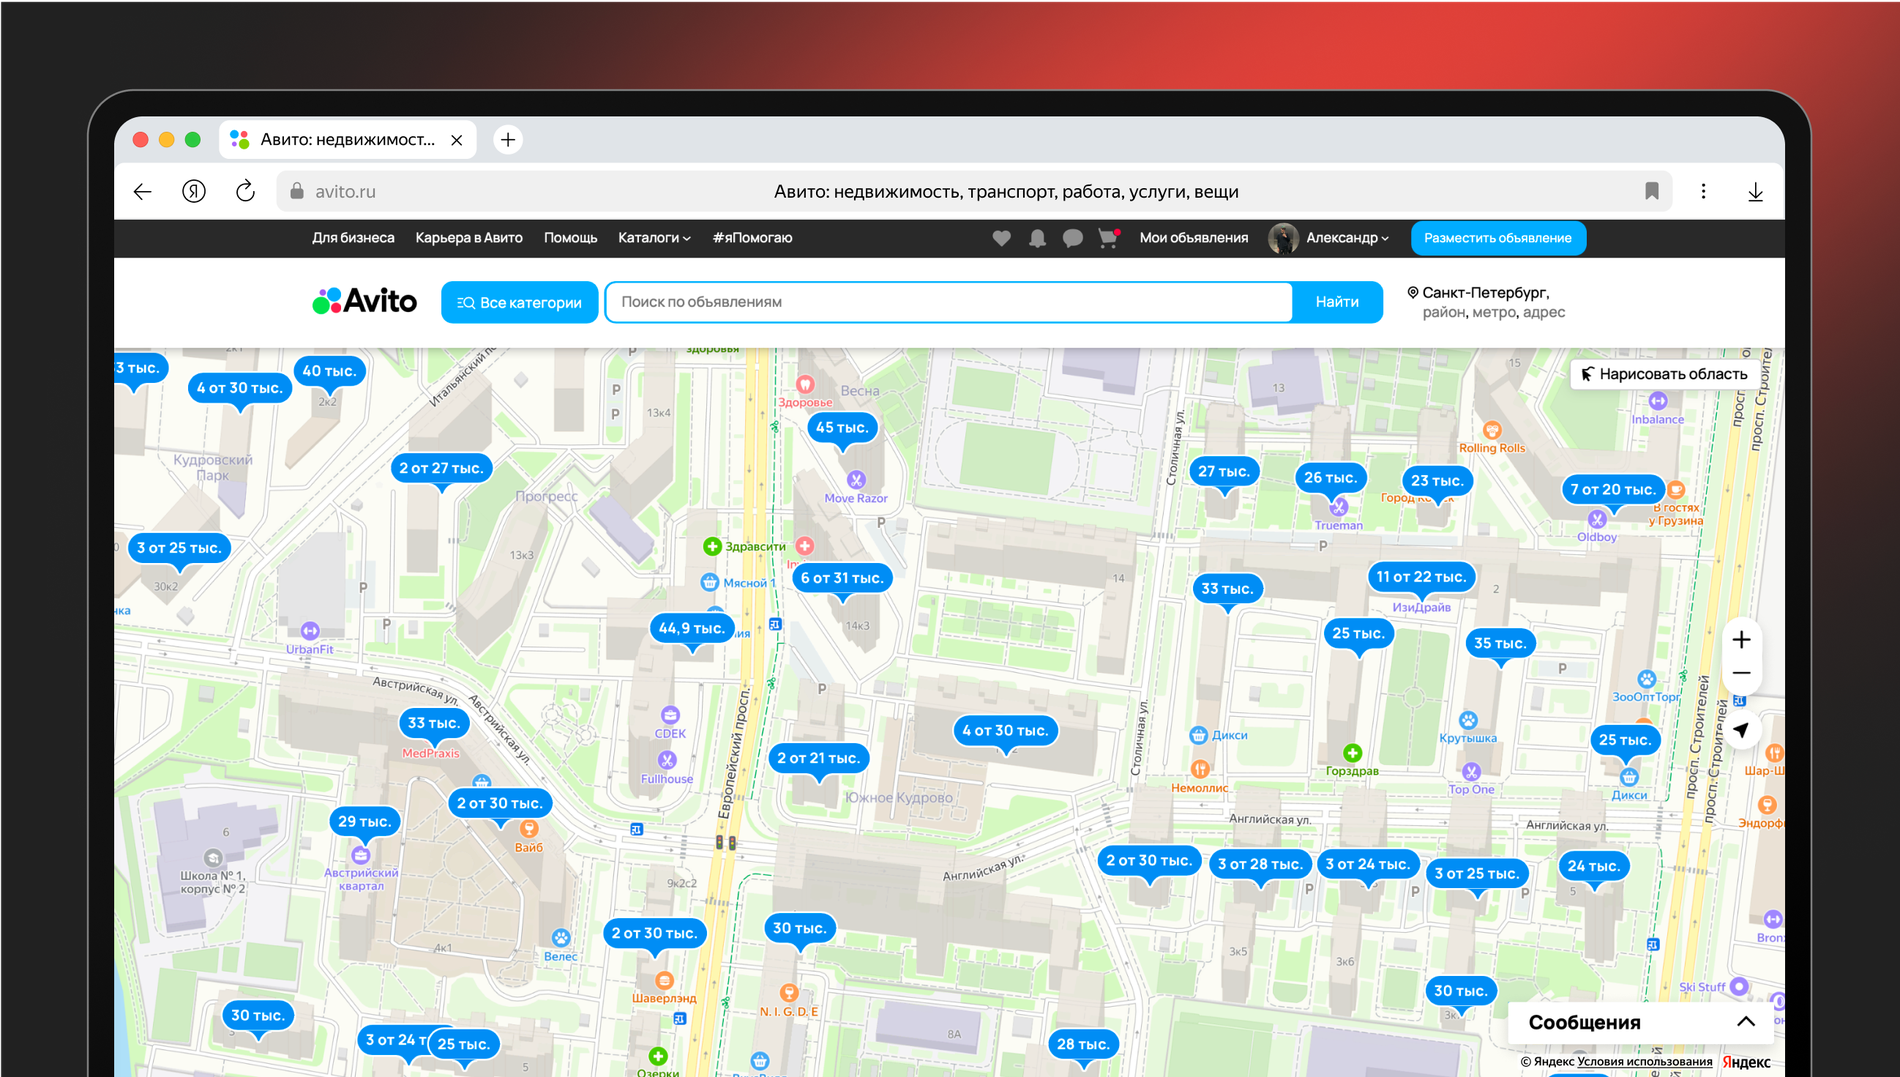Open Условия использования link
Viewport: 1900px width, 1077px height.
pyautogui.click(x=1645, y=1062)
